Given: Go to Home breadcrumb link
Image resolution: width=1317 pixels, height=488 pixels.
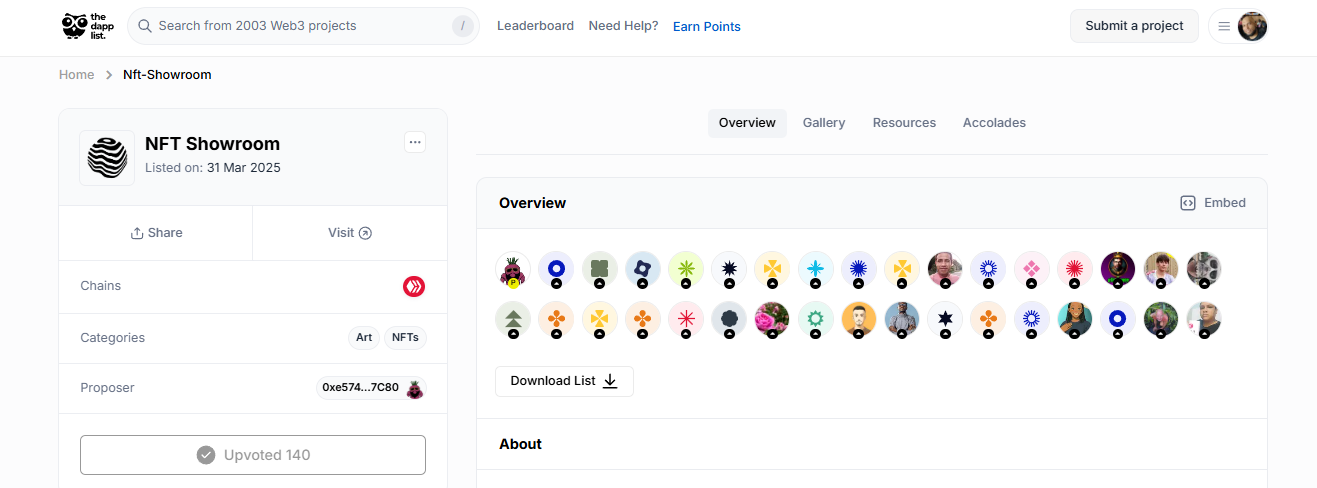Looking at the screenshot, I should [76, 75].
